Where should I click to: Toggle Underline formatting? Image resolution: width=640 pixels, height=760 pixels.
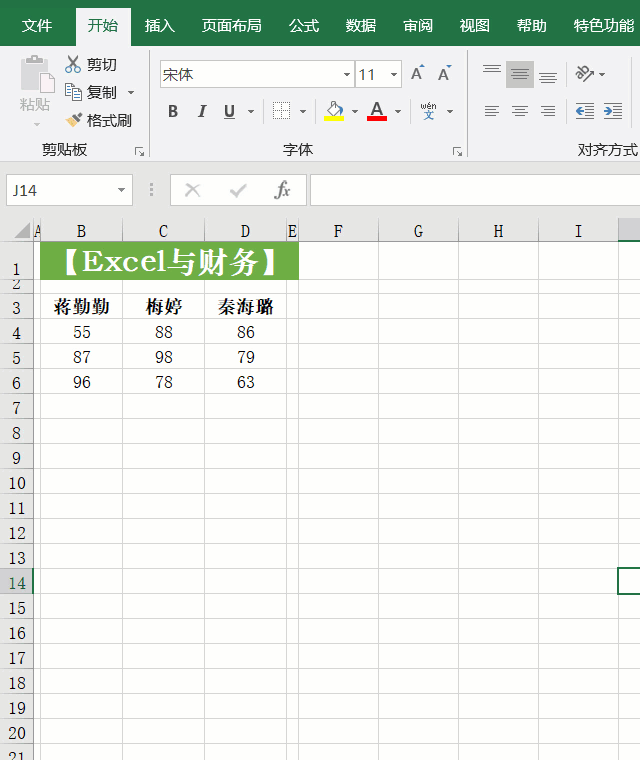click(229, 111)
